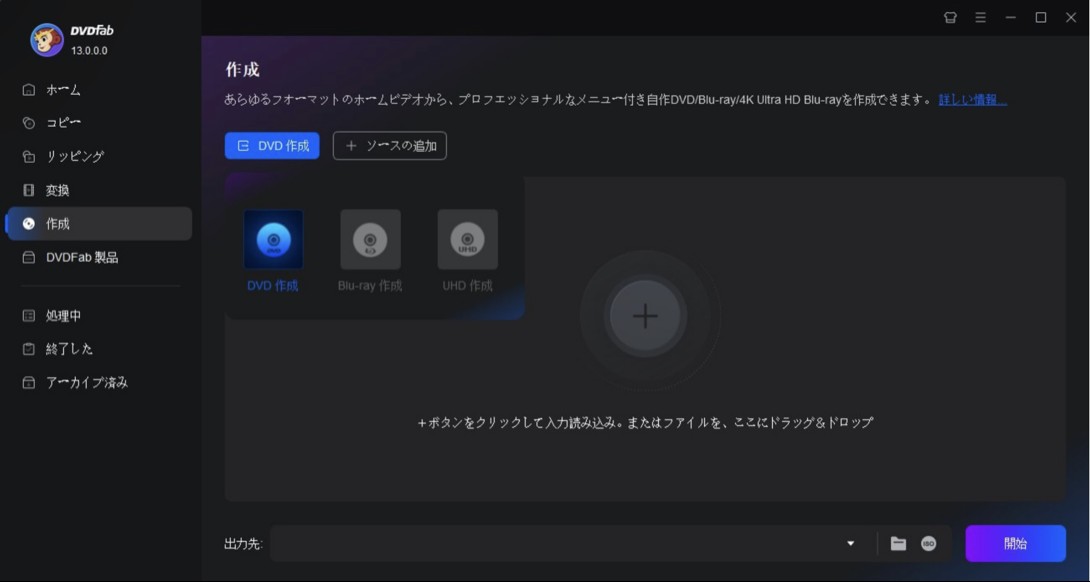Screen dimensions: 1090x582
Task: Show the 処理中 task list
Action: [x=99, y=316]
